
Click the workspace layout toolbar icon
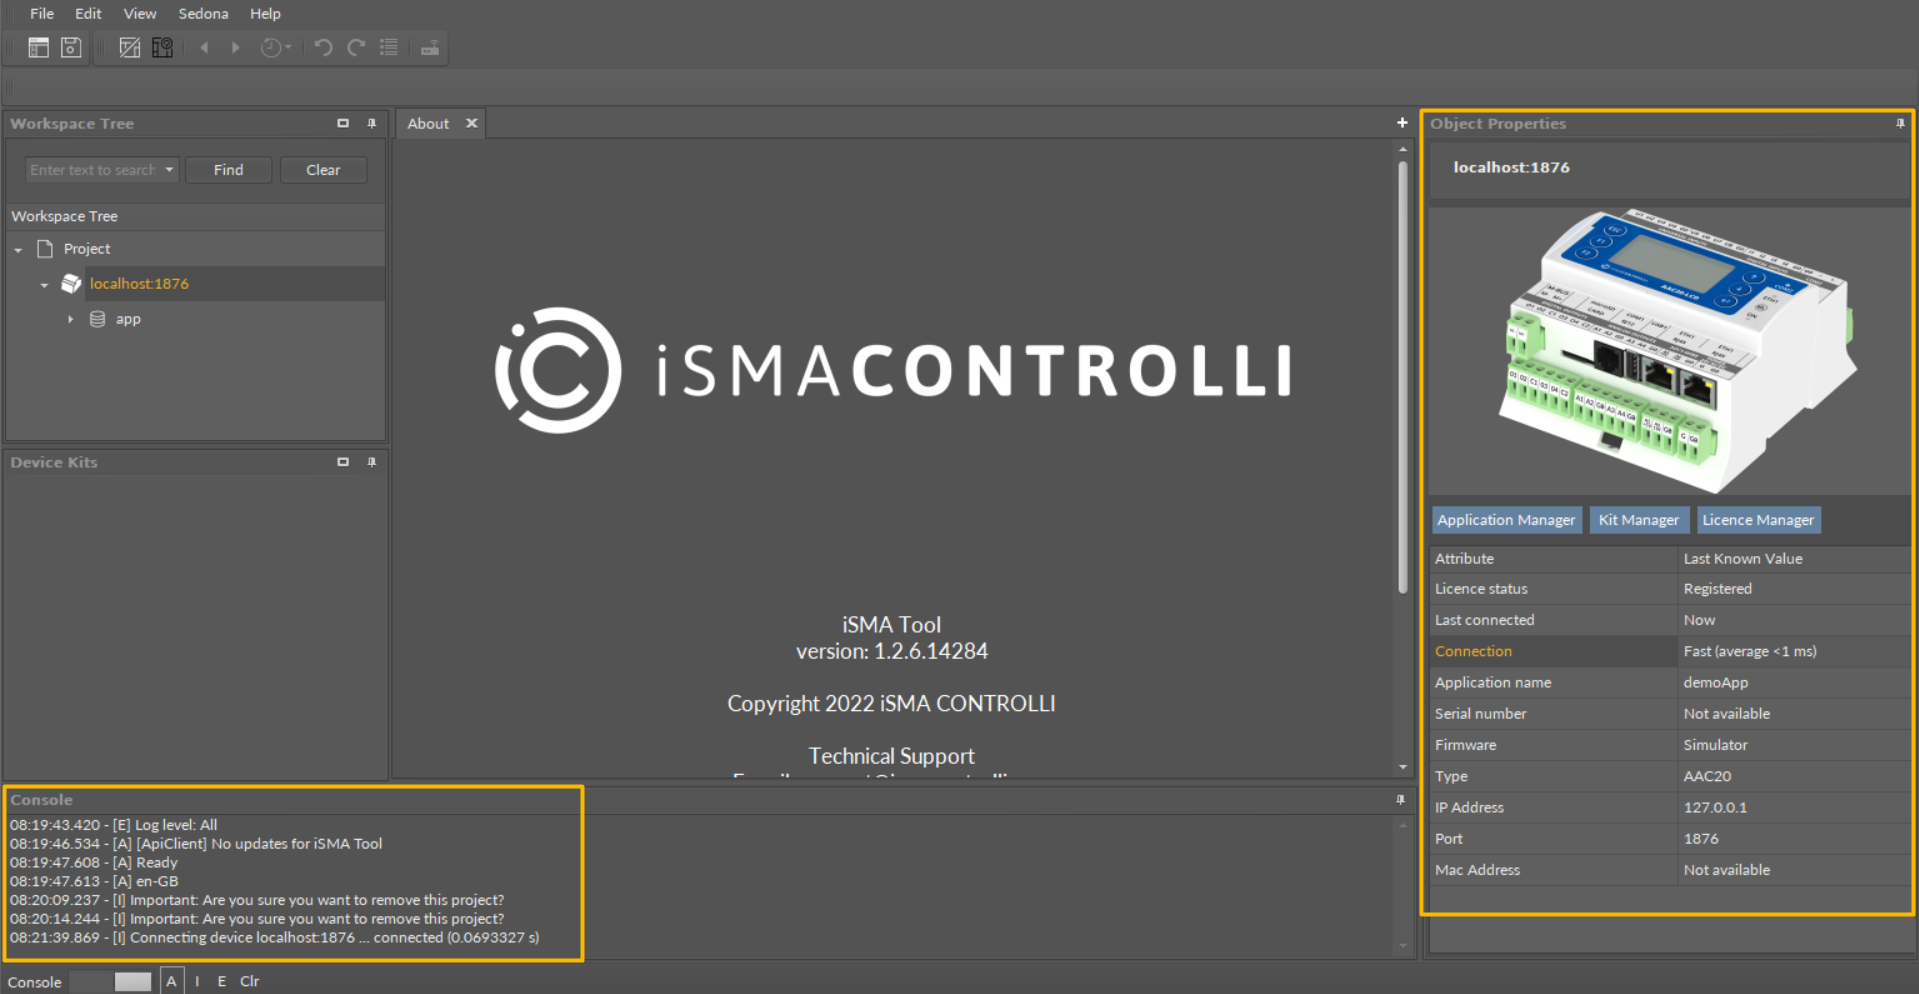38,47
